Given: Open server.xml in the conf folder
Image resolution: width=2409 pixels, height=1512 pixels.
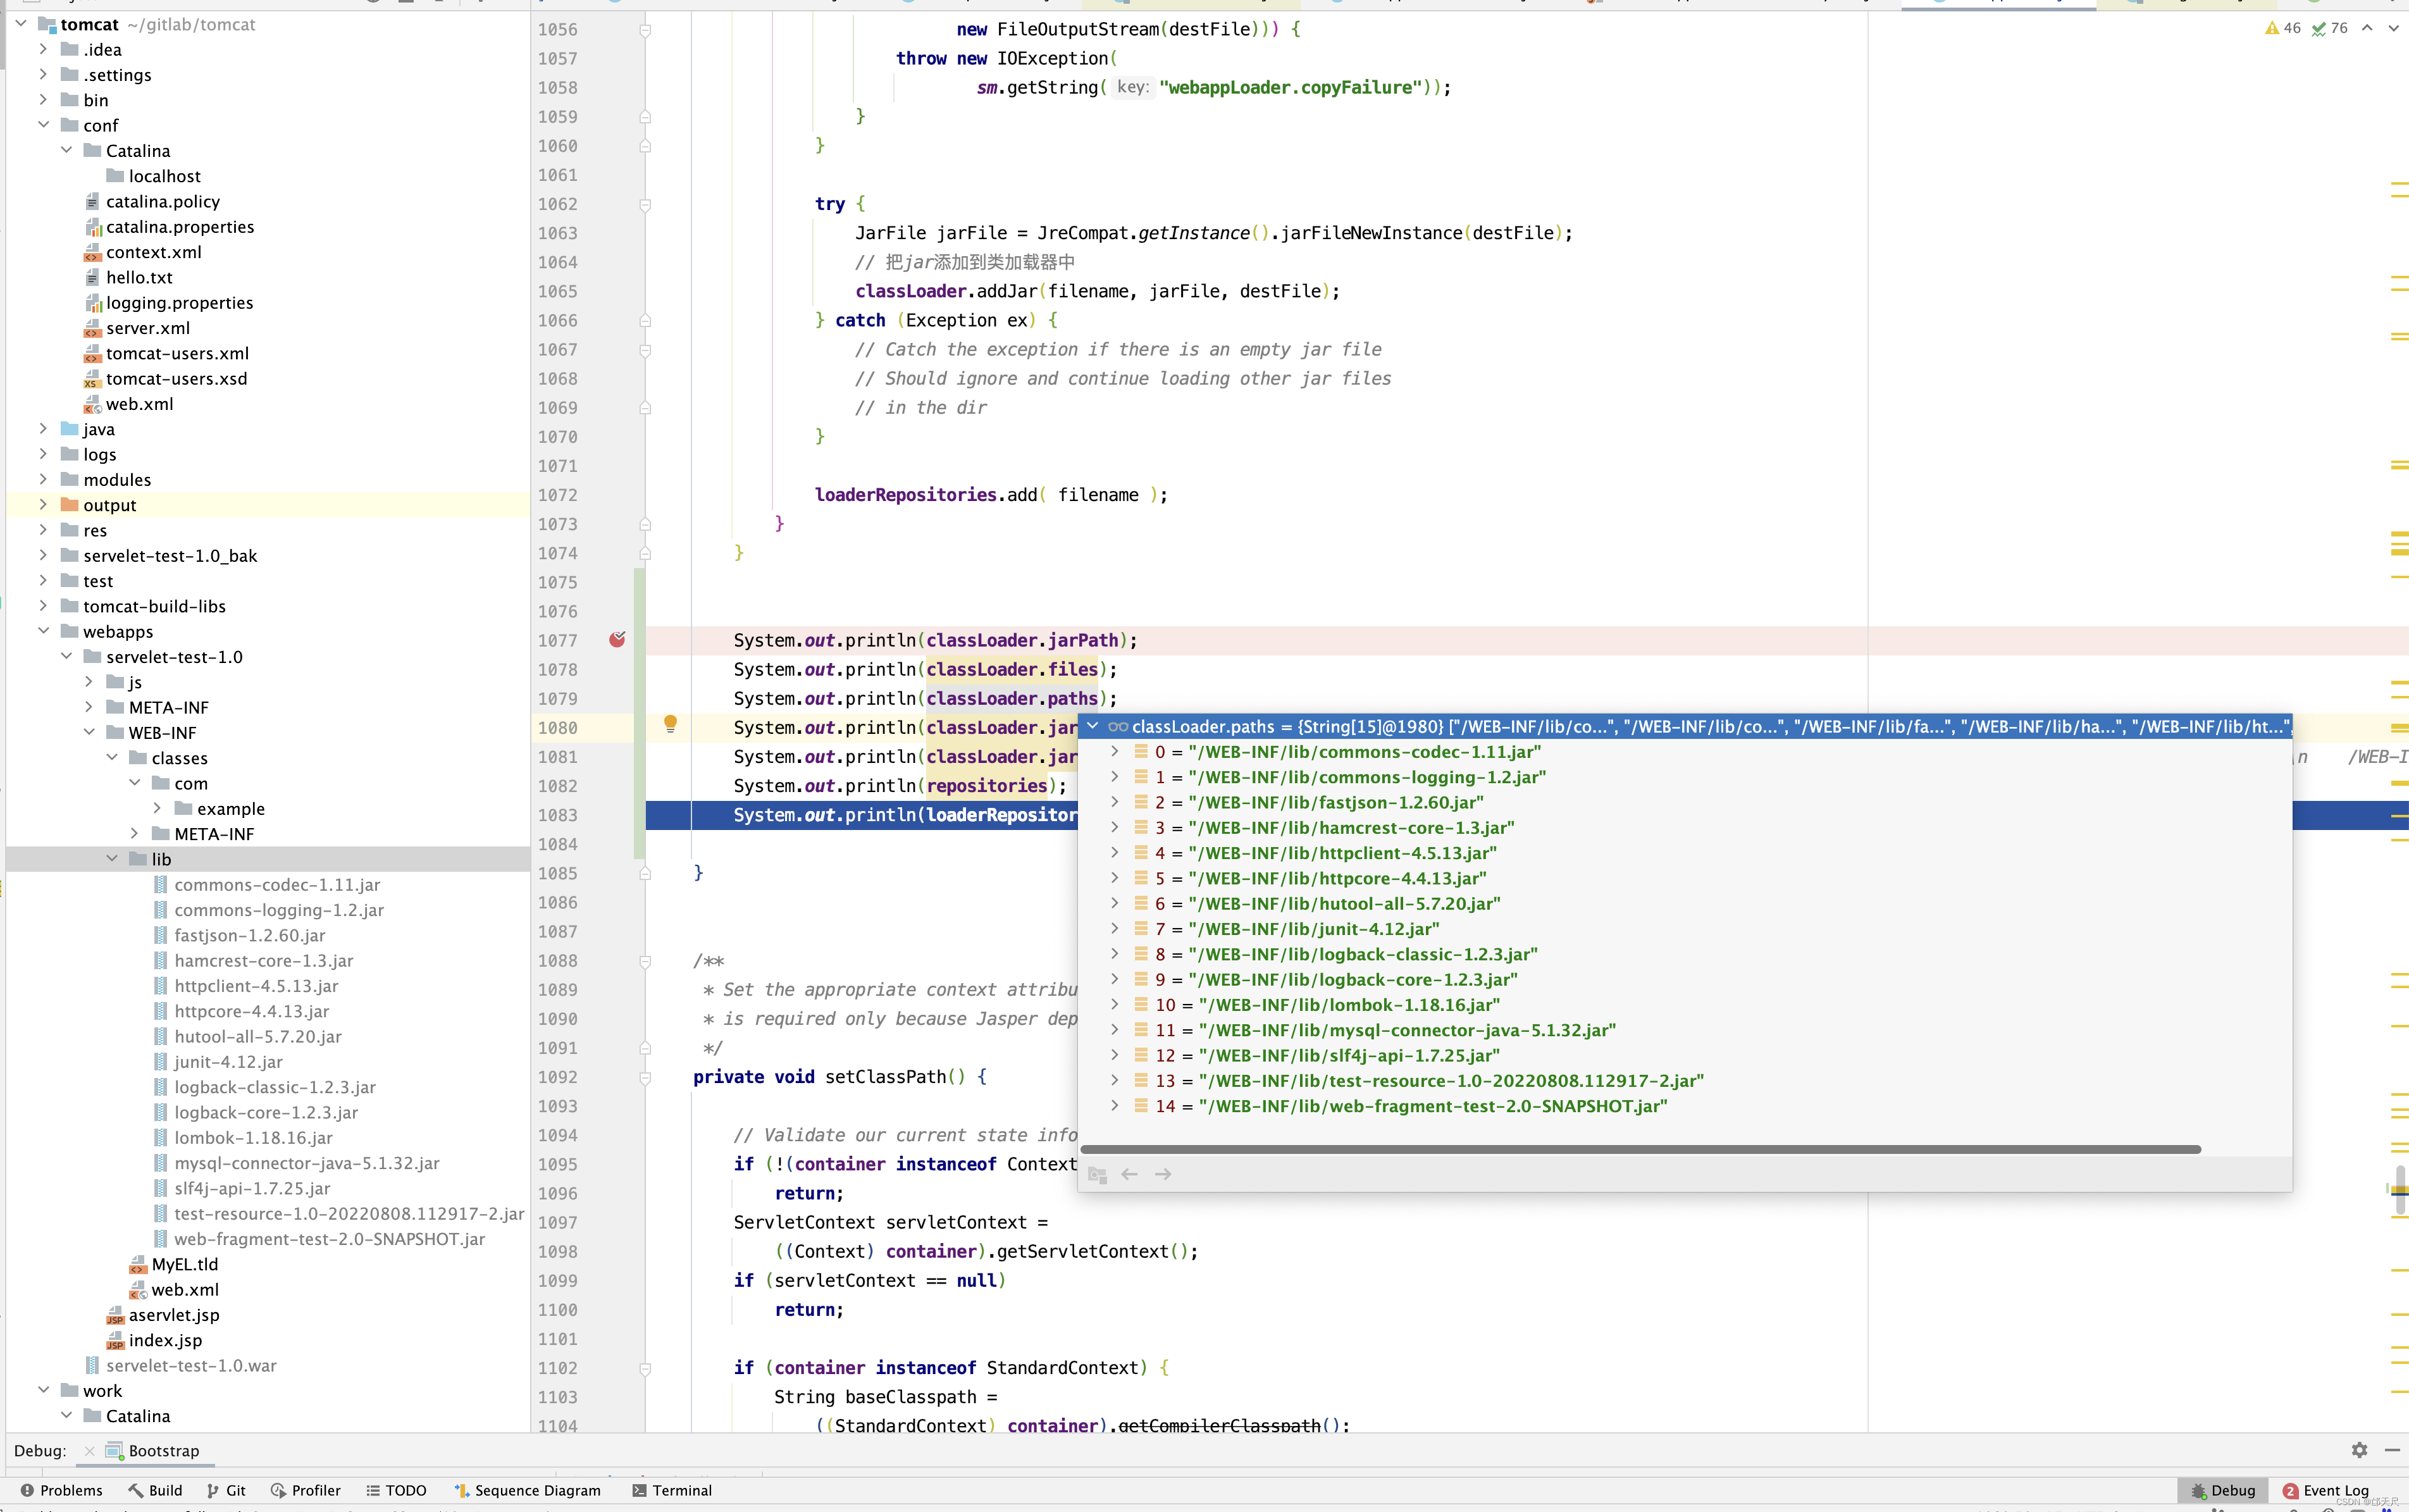Looking at the screenshot, I should 147,328.
